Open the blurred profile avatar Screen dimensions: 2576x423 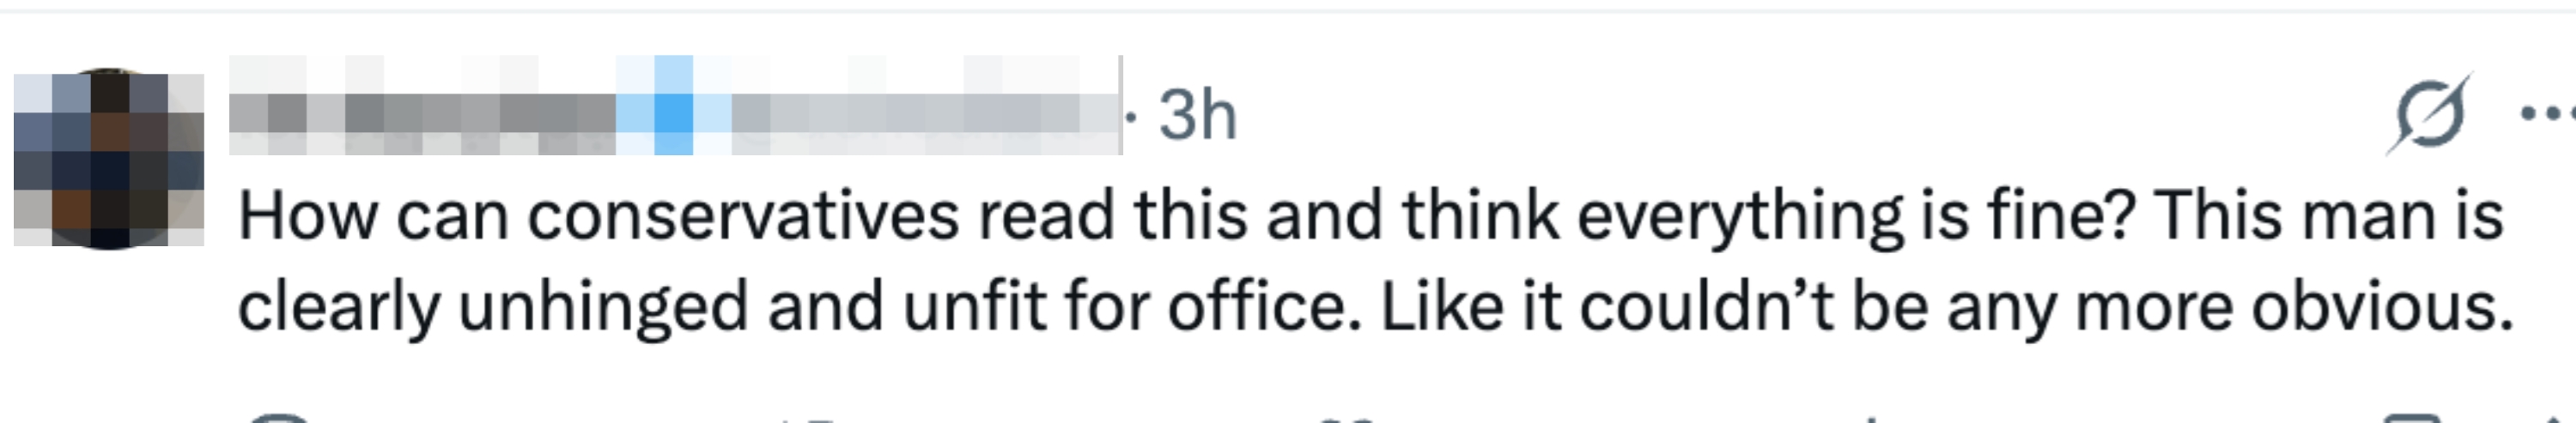(x=108, y=159)
